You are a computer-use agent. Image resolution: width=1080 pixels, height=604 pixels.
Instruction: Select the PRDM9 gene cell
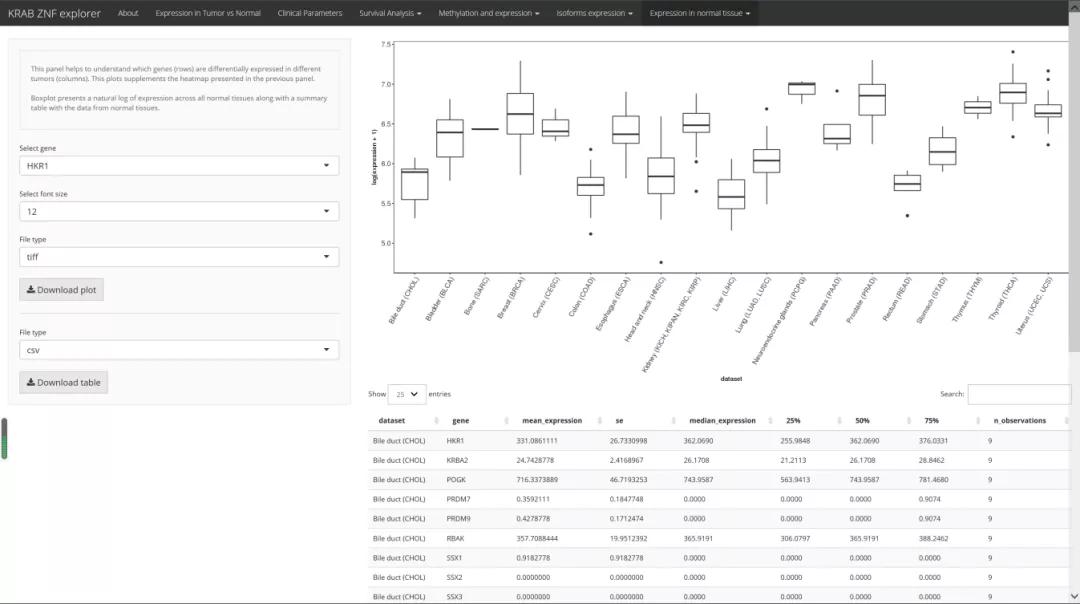(x=458, y=519)
